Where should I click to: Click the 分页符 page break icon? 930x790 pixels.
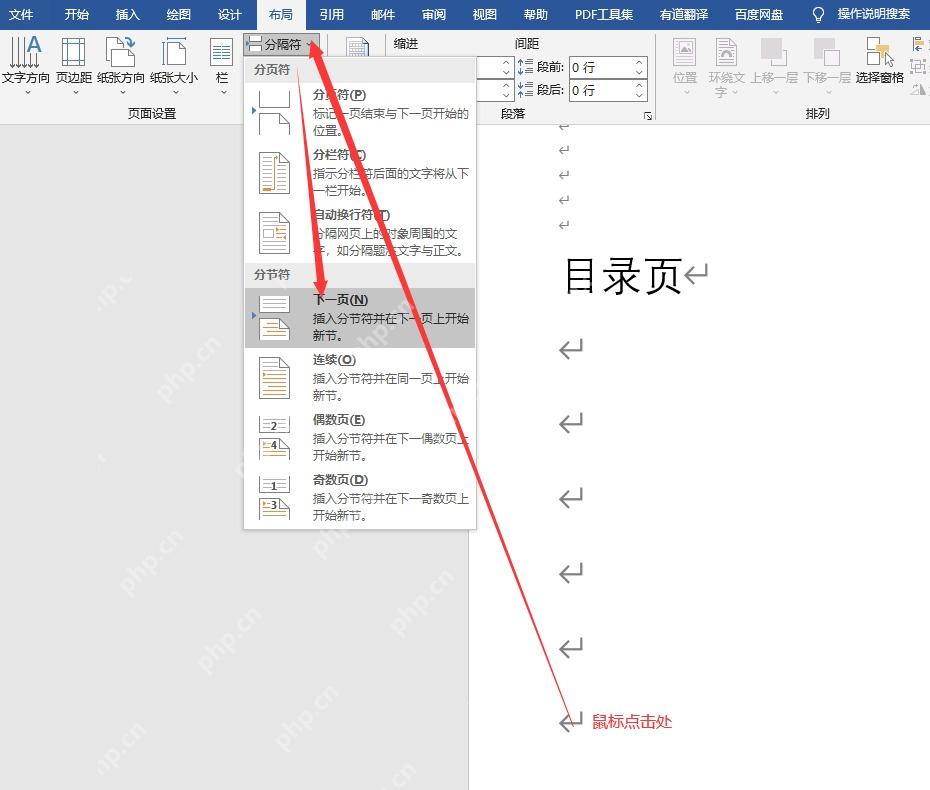tap(275, 113)
